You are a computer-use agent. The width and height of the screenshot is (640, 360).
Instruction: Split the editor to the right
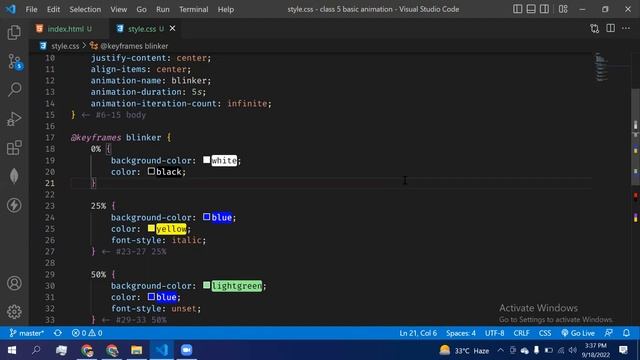click(x=610, y=29)
